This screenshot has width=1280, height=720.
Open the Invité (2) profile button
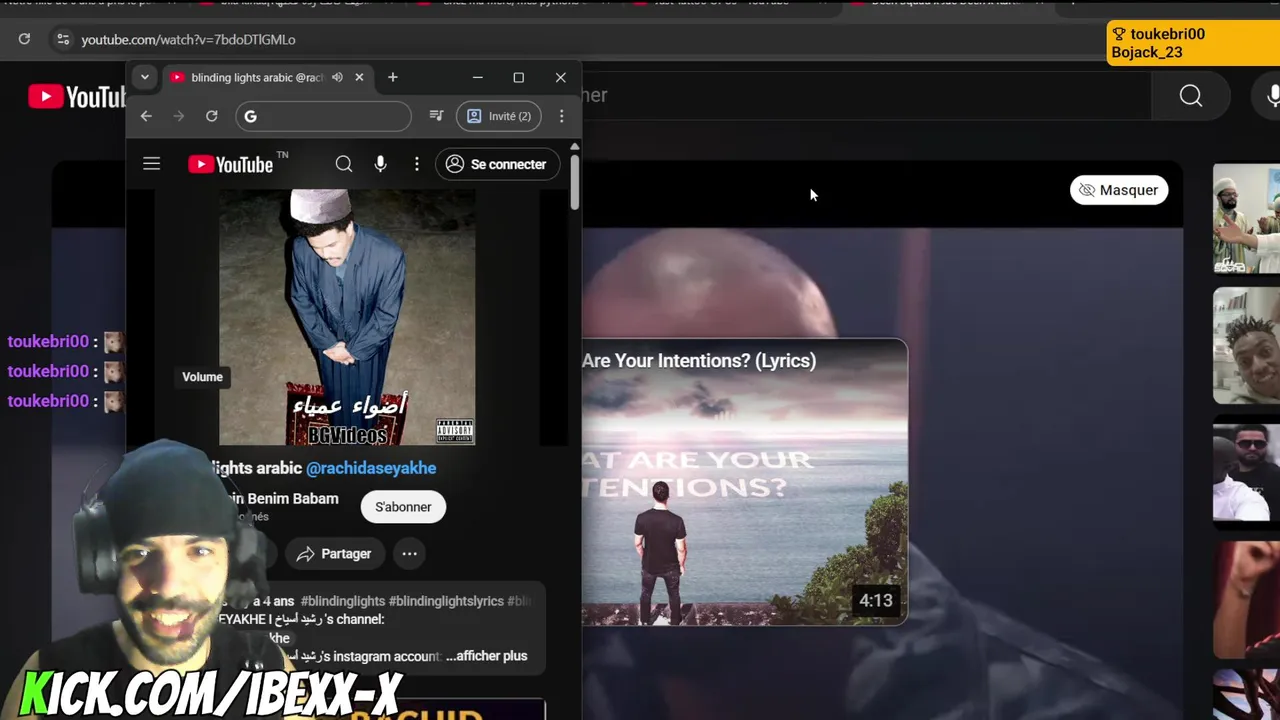click(499, 116)
